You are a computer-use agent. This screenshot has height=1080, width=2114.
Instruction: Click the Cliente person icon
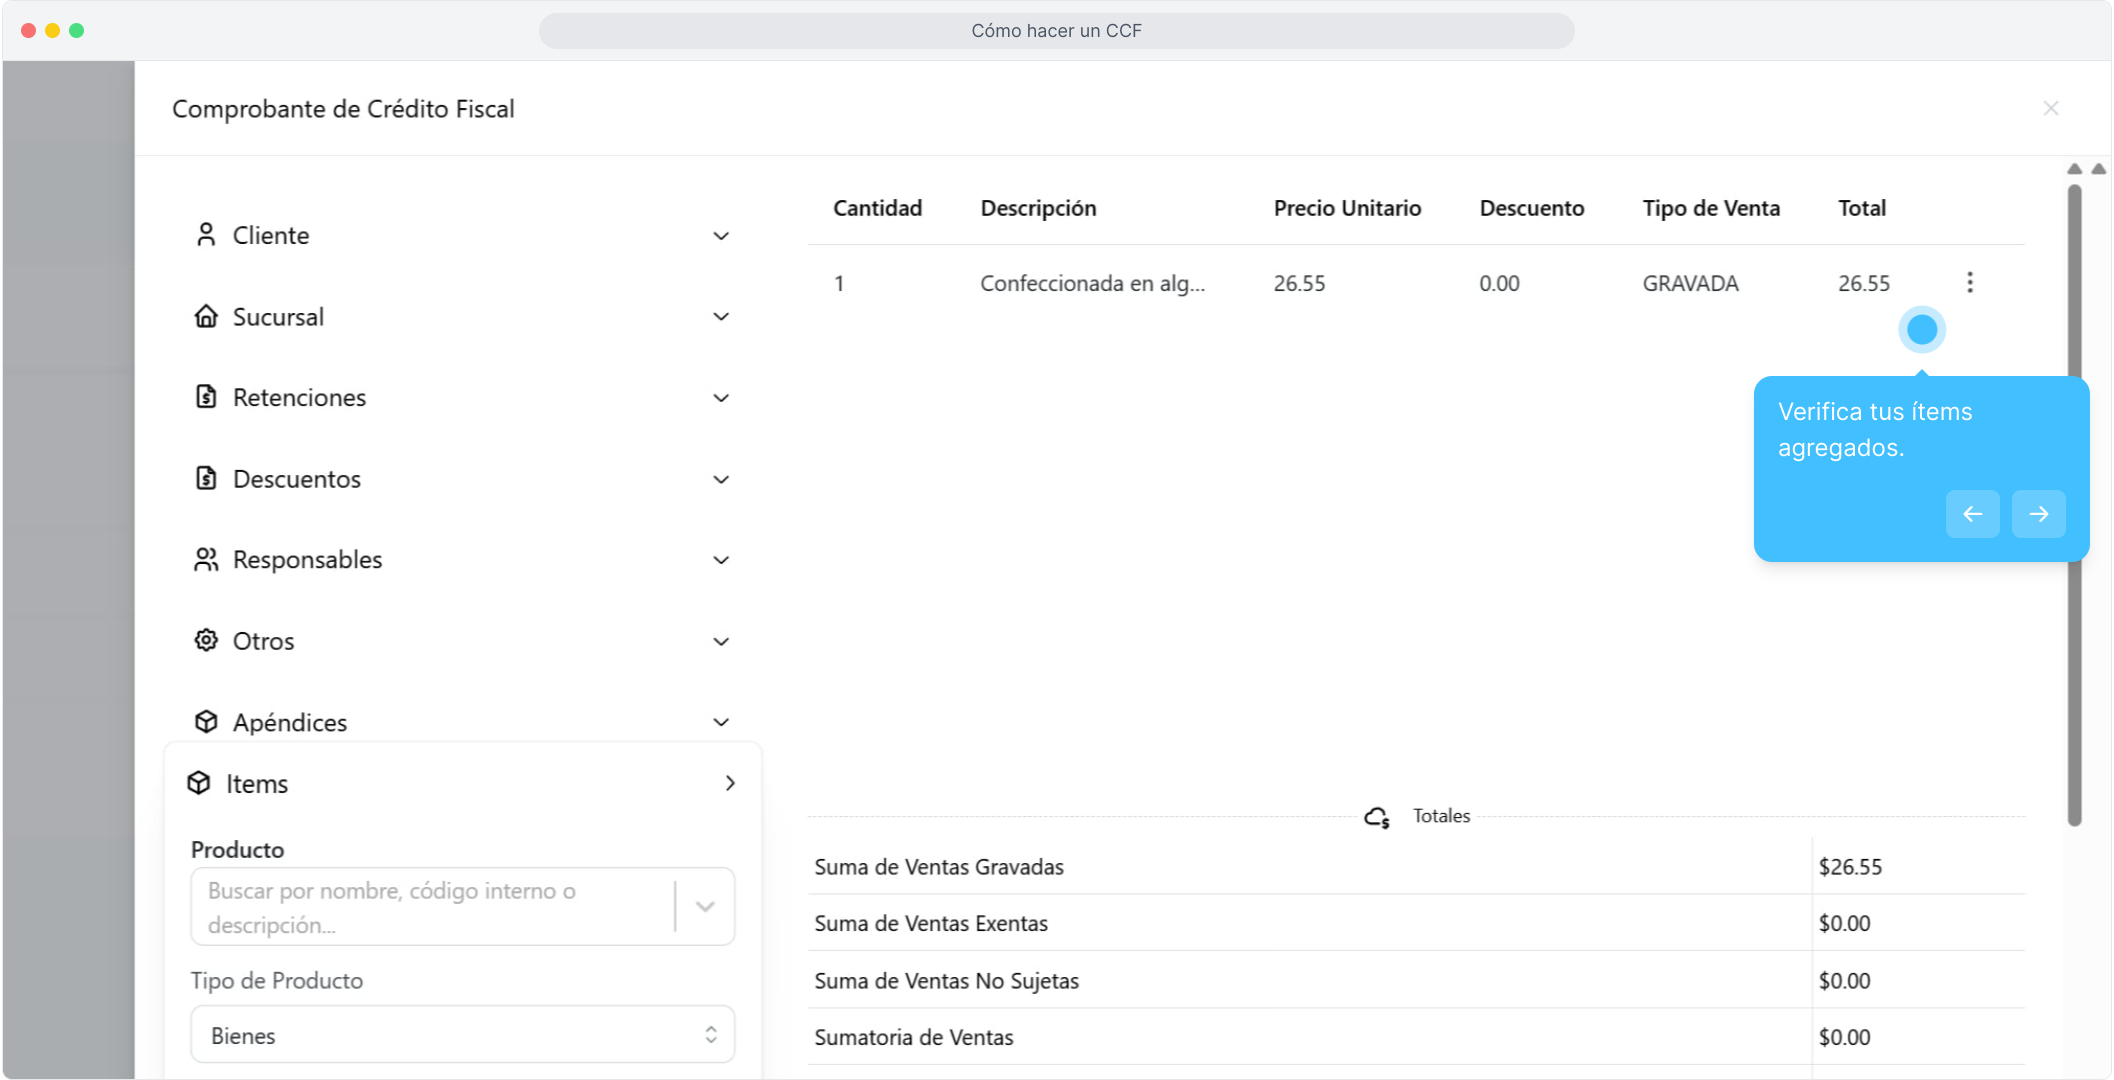pyautogui.click(x=206, y=234)
